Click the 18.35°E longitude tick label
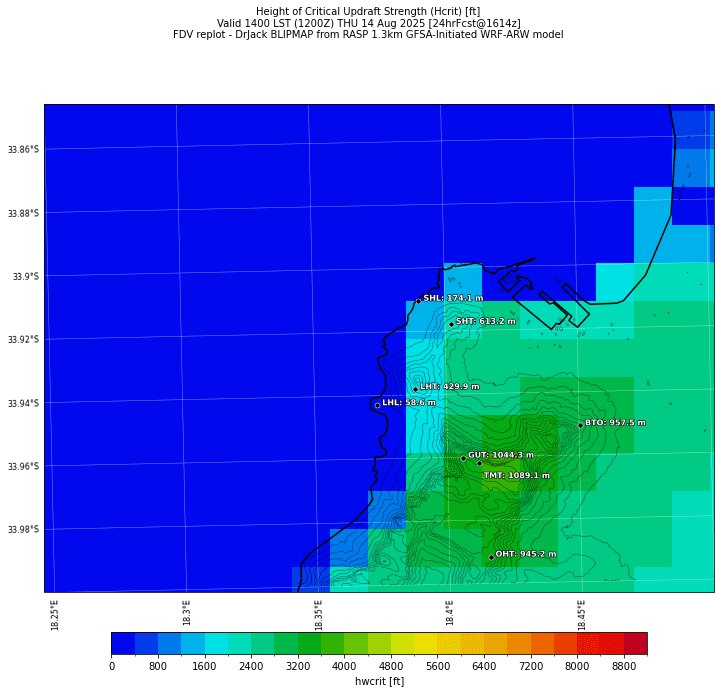 [318, 615]
